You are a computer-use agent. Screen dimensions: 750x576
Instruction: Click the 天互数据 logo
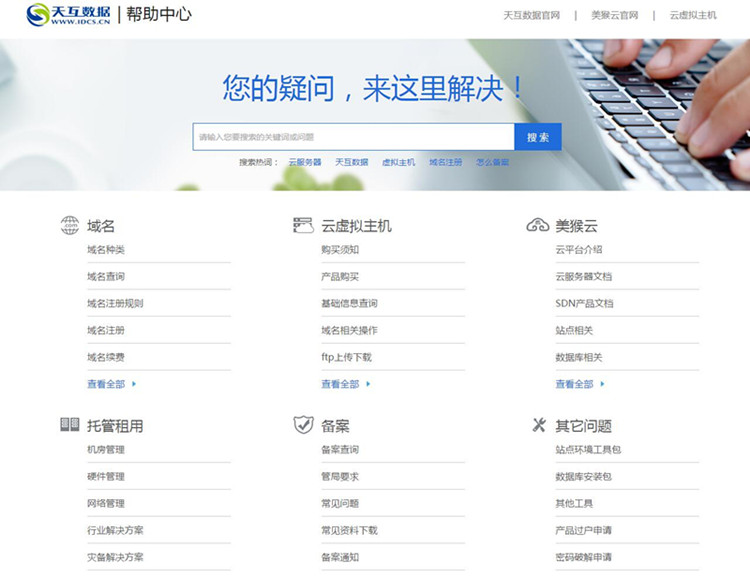(x=68, y=15)
